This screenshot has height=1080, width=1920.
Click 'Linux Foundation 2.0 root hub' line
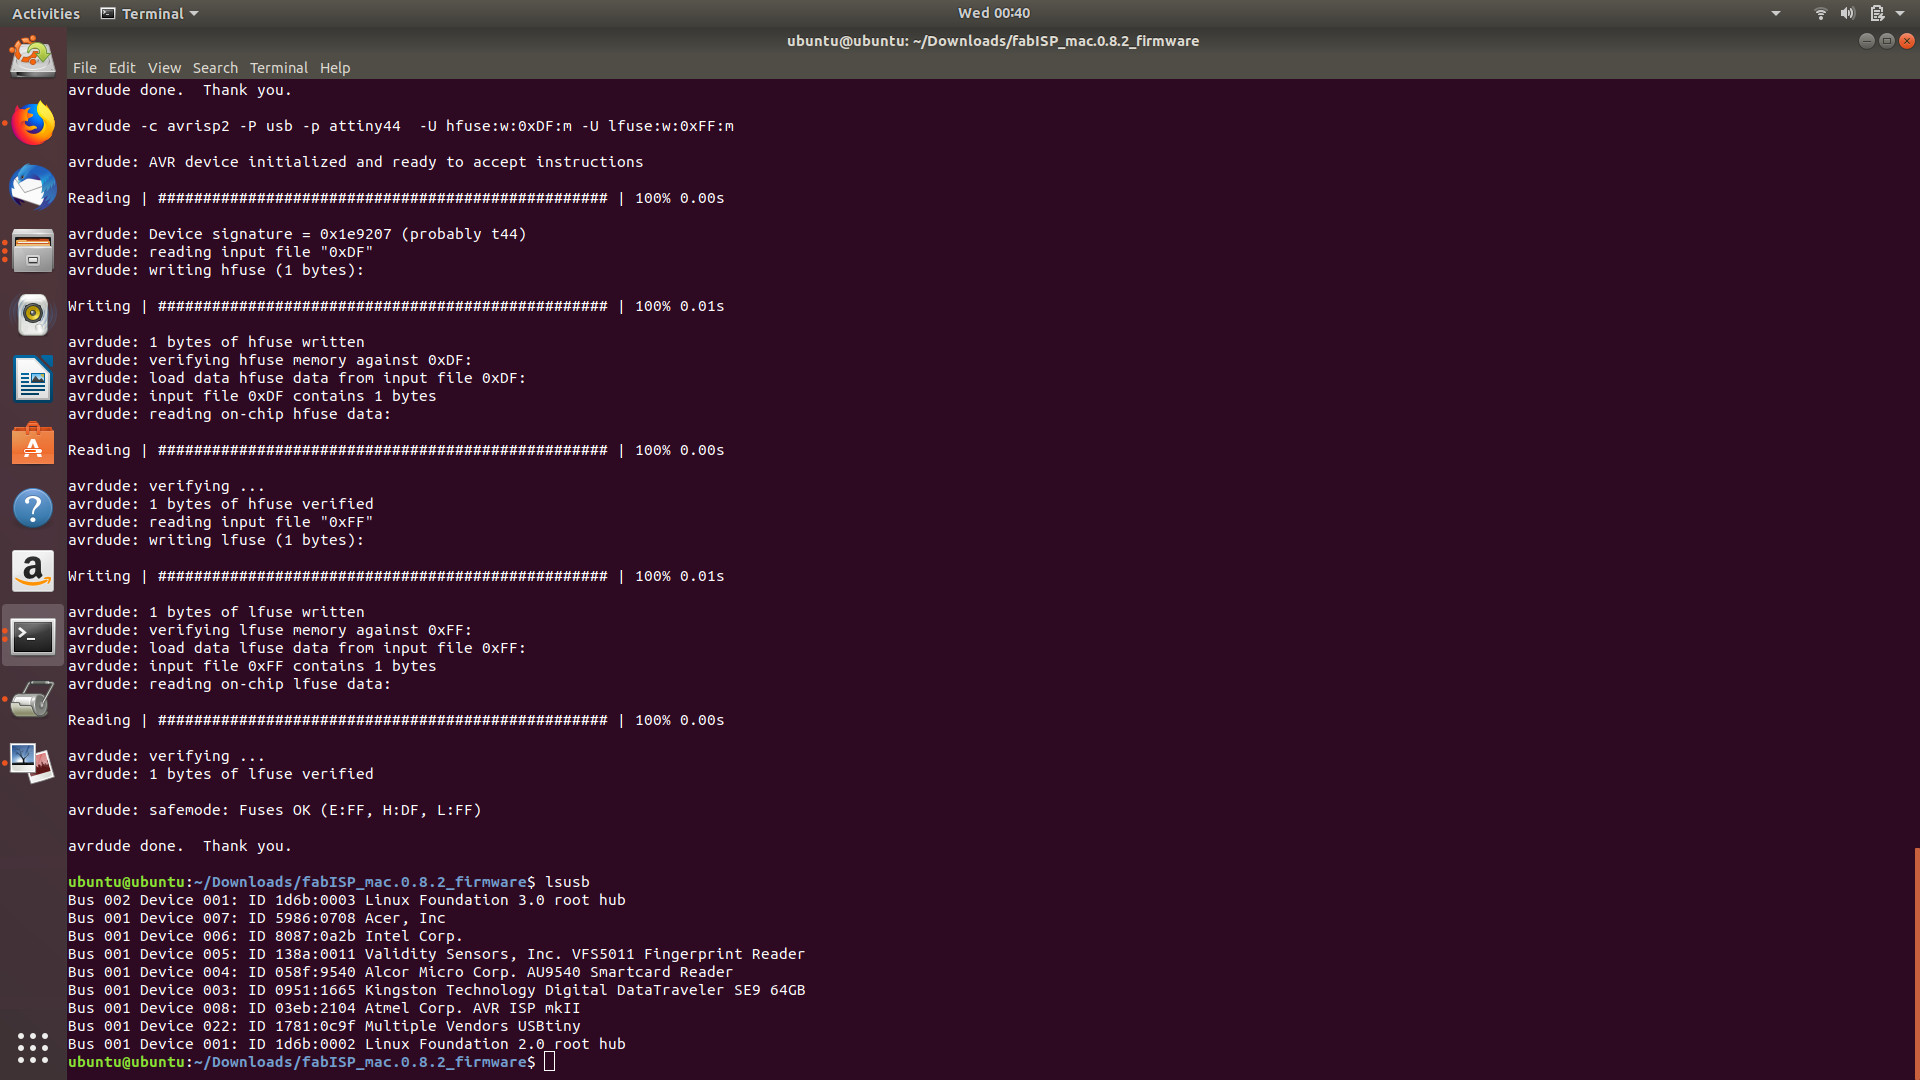coord(347,1044)
